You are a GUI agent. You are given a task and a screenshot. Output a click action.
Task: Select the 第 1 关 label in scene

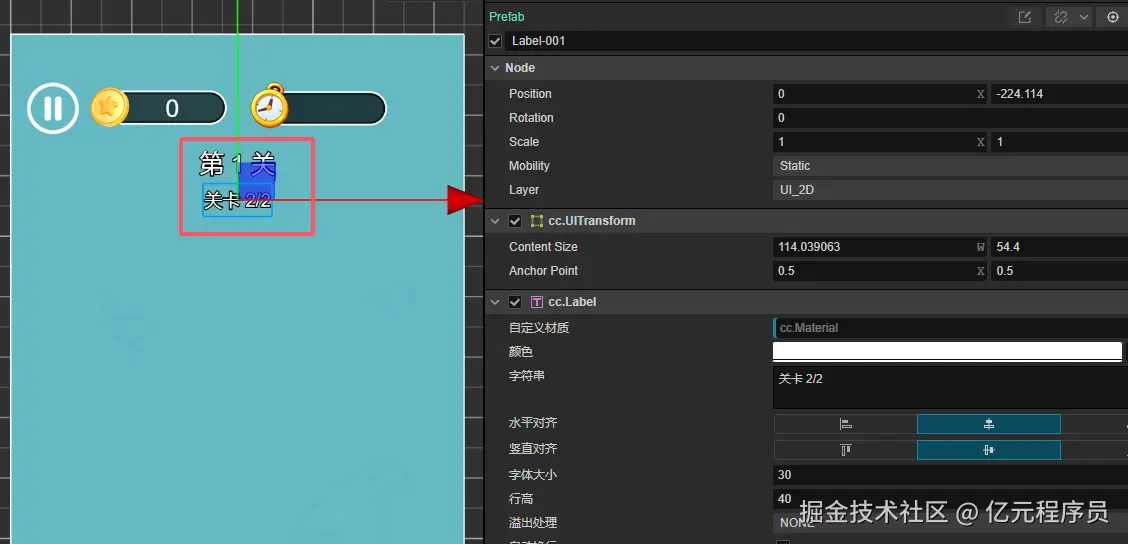(x=237, y=165)
